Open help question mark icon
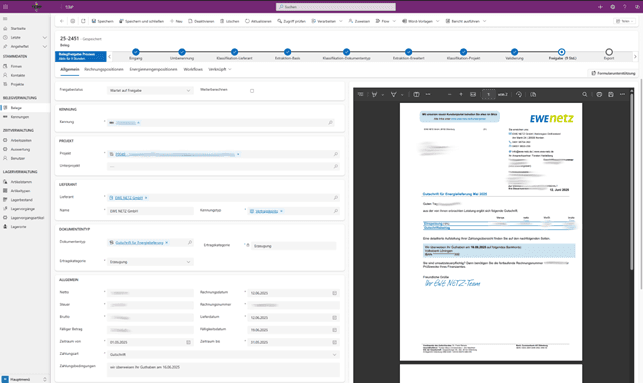Screen dimensions: 643x383 click(625, 7)
